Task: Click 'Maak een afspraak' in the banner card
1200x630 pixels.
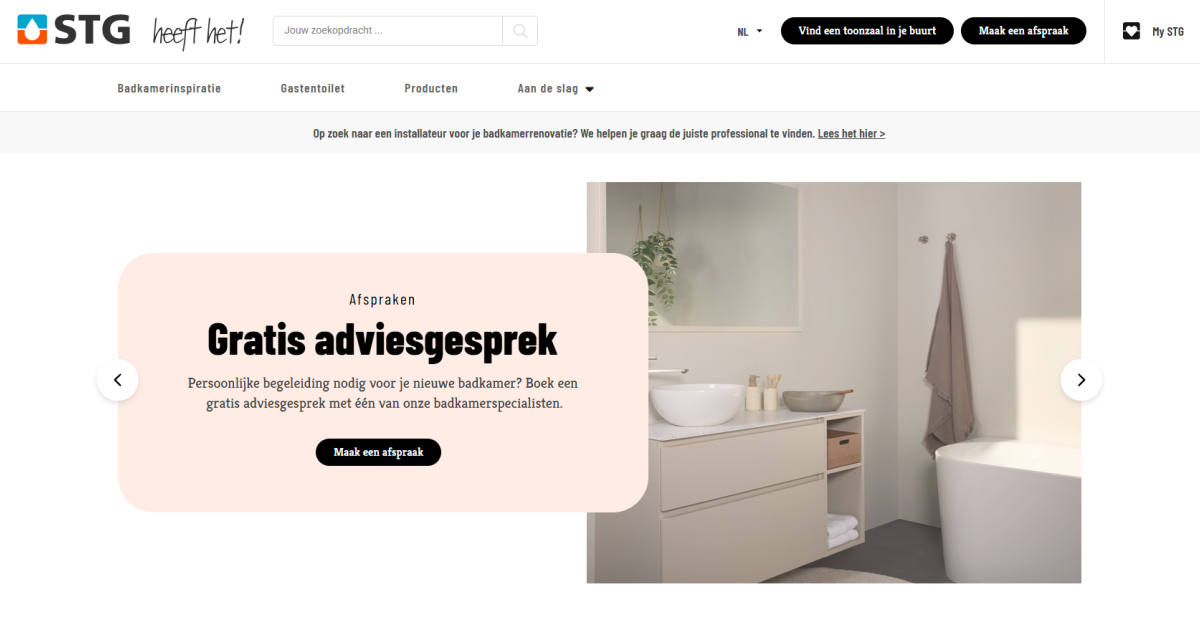Action: [x=378, y=452]
